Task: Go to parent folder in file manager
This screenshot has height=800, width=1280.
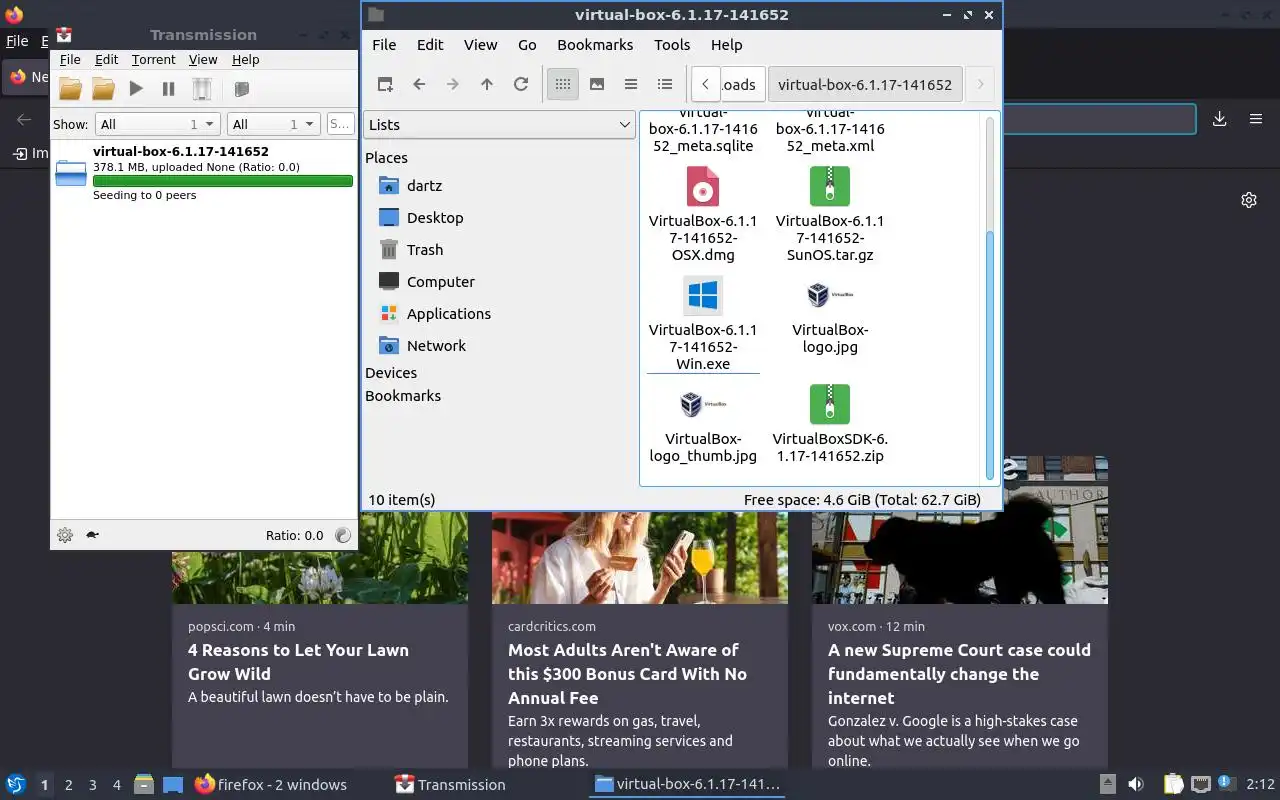Action: click(x=487, y=84)
